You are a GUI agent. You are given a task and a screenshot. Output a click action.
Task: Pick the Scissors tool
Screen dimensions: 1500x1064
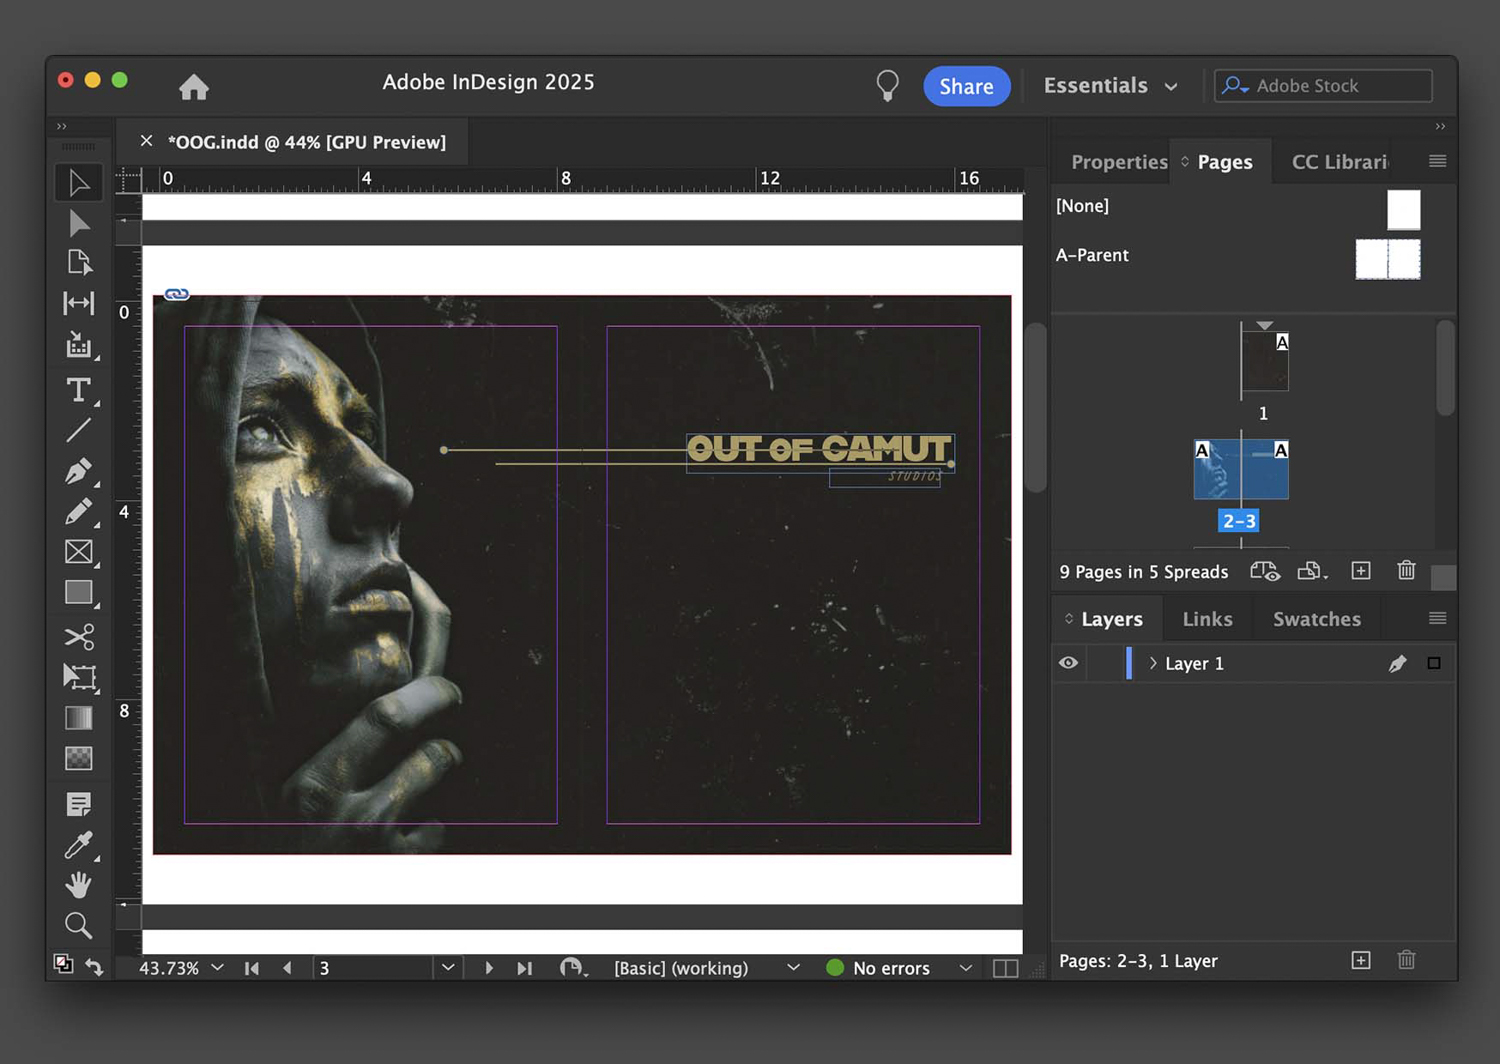click(78, 637)
